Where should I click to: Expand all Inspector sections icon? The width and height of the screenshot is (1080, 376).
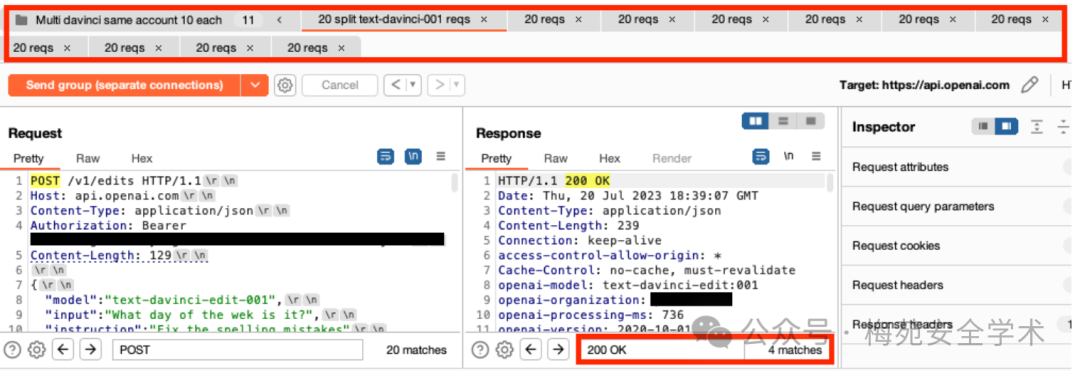click(x=1037, y=127)
